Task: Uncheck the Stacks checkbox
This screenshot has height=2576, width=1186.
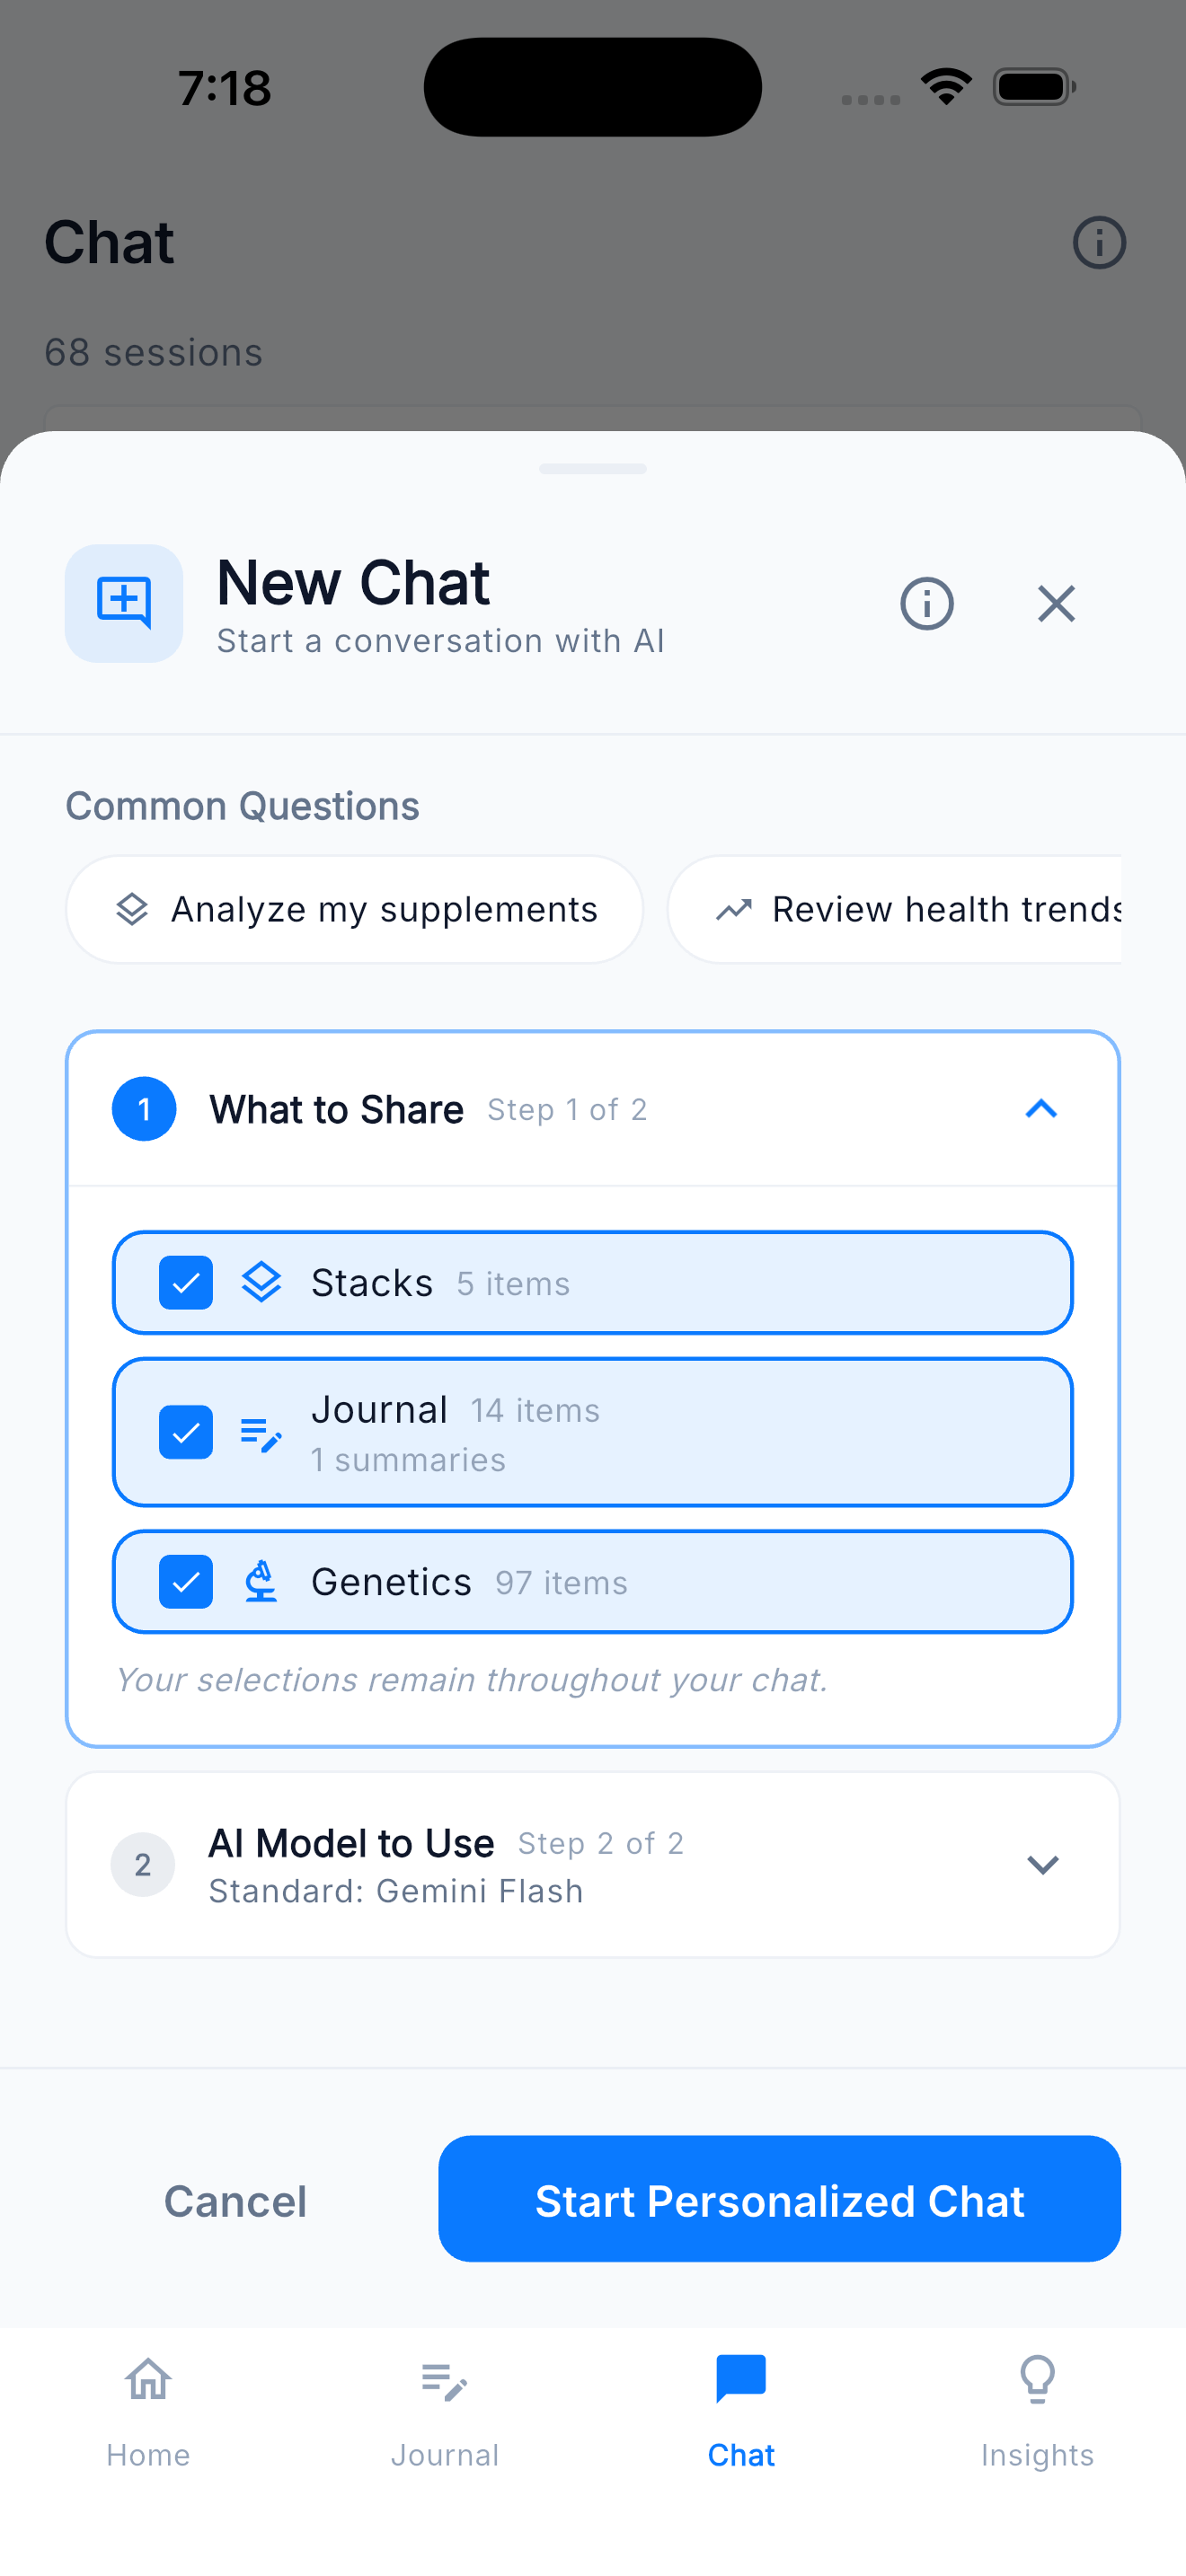Action: click(185, 1283)
